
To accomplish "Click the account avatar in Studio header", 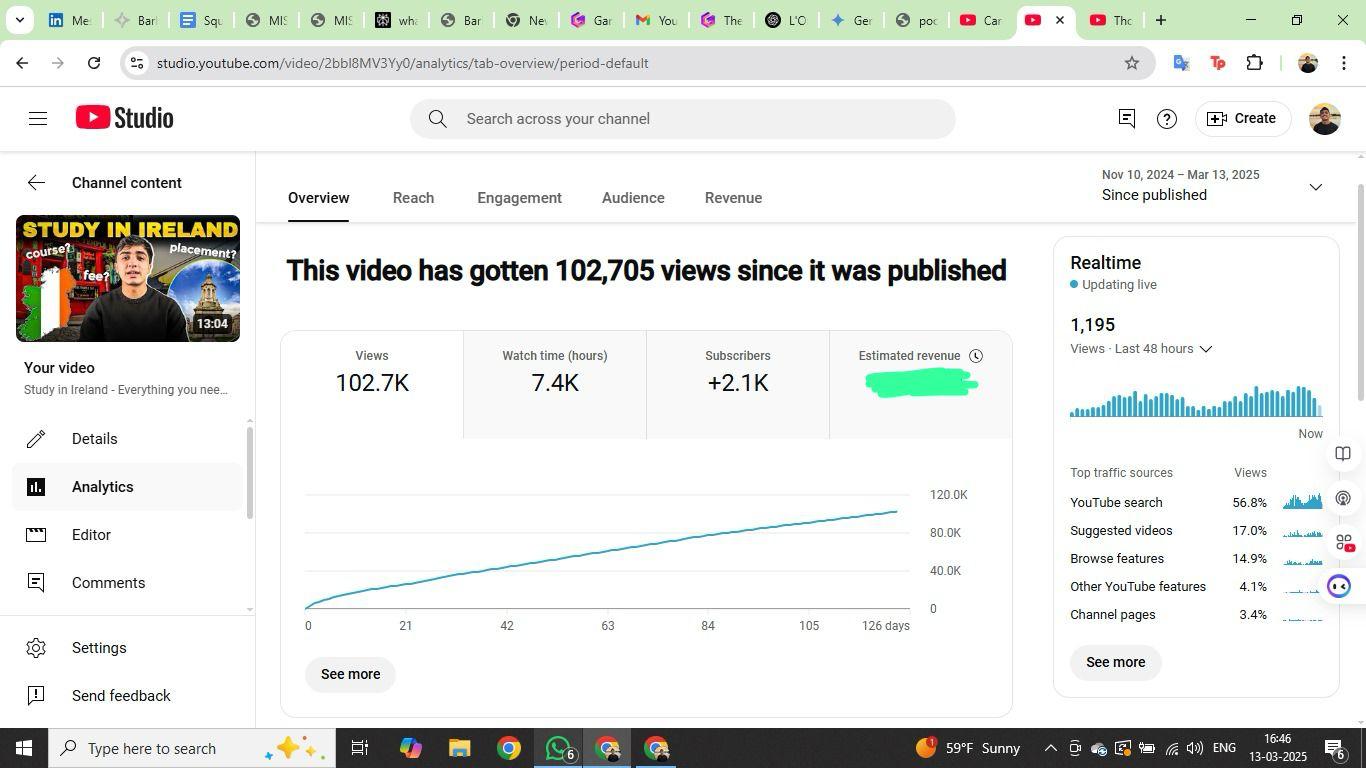I will [1324, 119].
